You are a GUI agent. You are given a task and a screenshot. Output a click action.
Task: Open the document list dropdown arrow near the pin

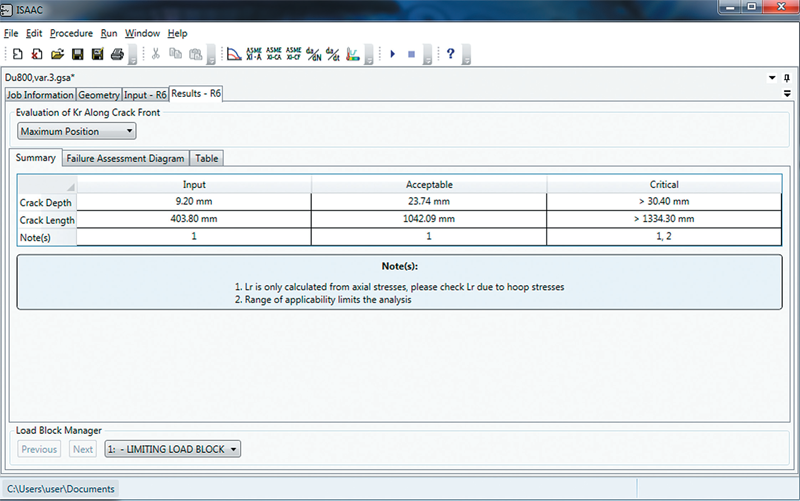772,78
